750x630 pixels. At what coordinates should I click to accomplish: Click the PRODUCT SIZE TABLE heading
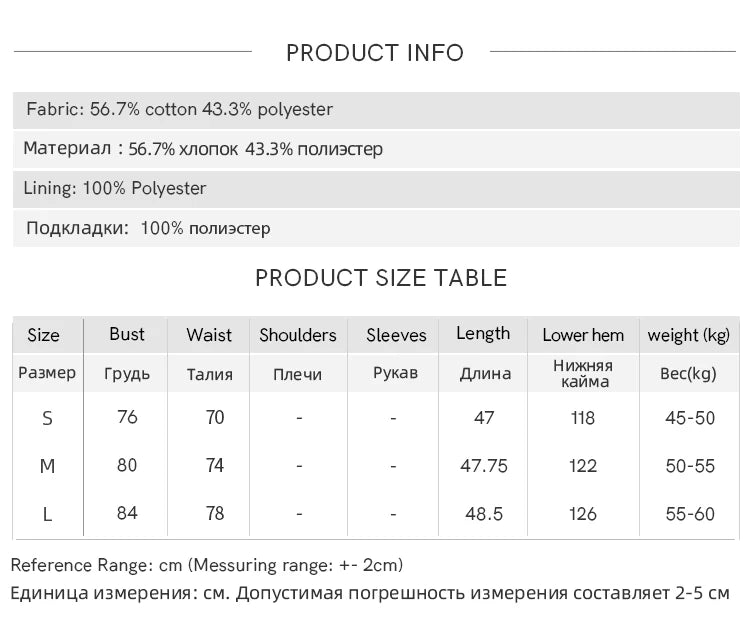tap(381, 278)
